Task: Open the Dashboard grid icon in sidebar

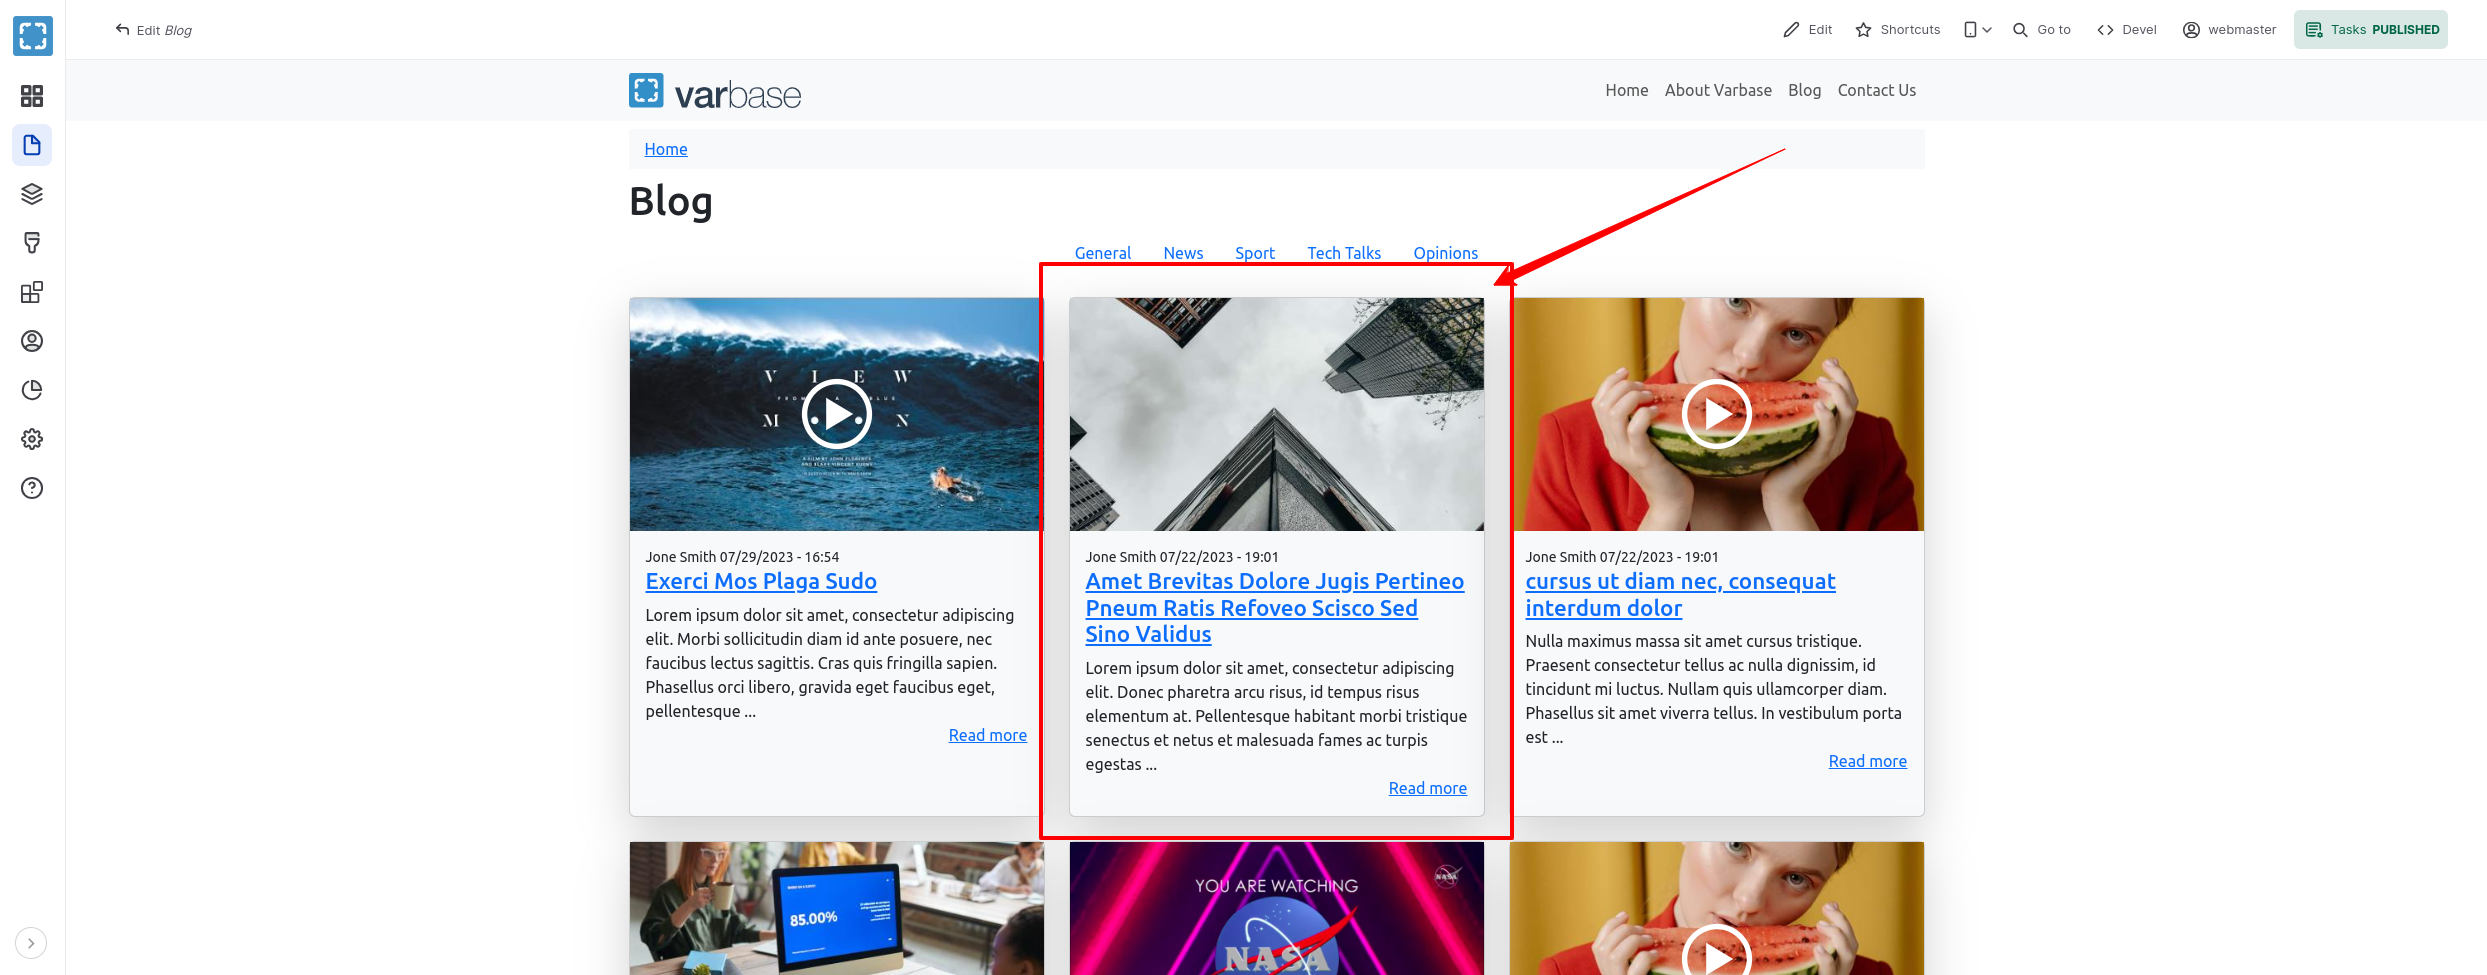Action: click(x=32, y=96)
